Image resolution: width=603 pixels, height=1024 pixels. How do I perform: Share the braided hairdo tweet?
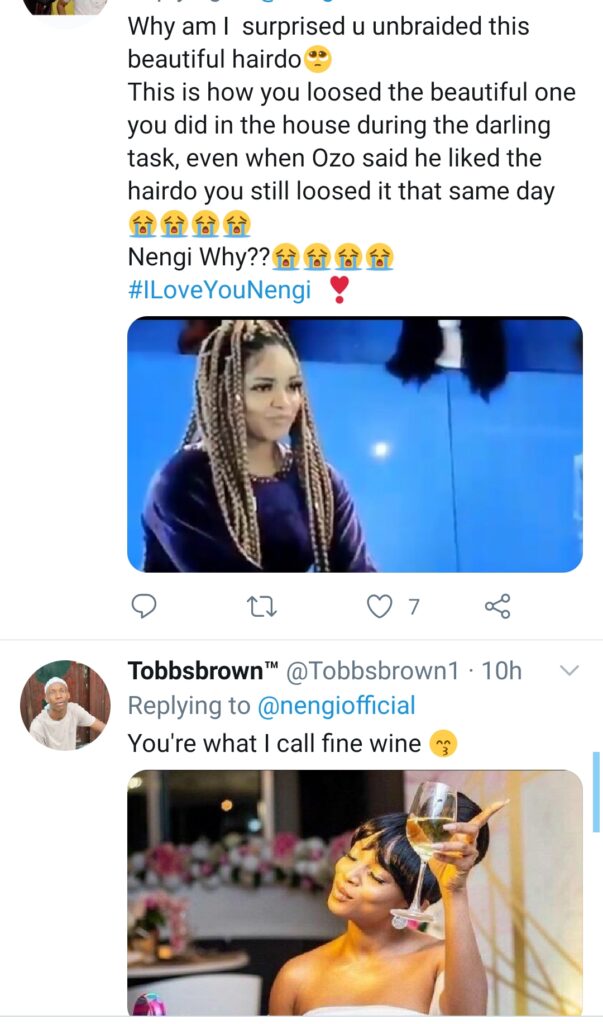click(x=497, y=605)
